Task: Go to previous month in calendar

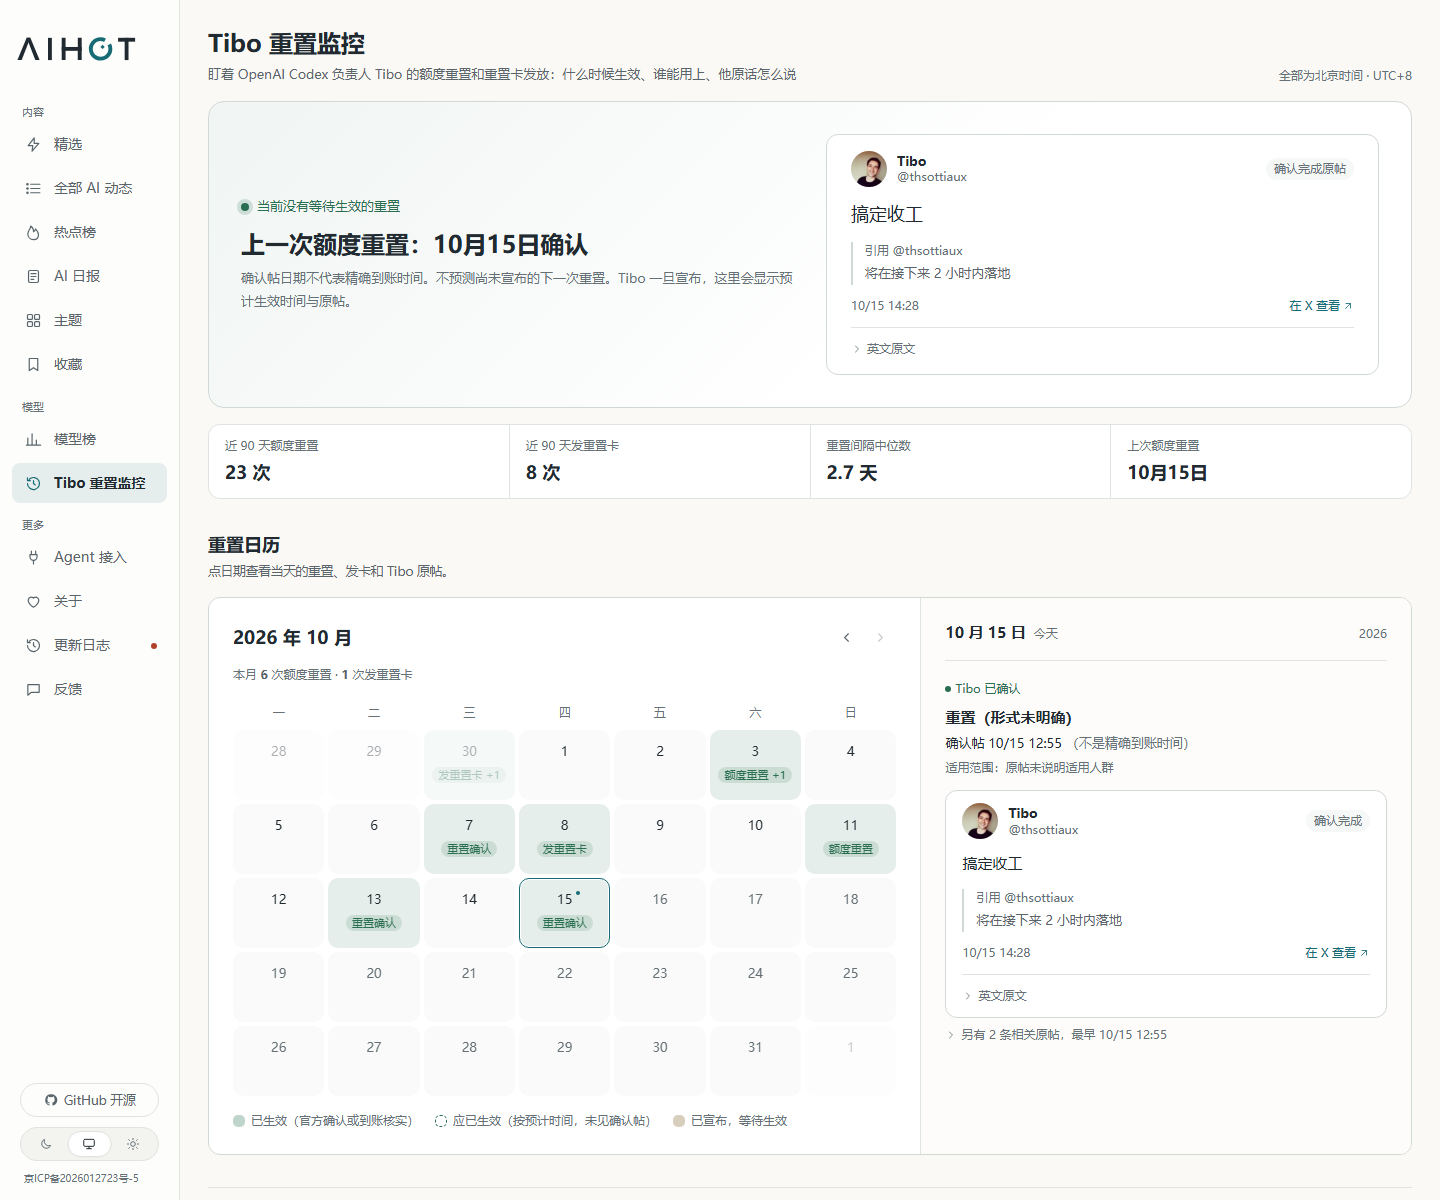Action: [x=847, y=637]
